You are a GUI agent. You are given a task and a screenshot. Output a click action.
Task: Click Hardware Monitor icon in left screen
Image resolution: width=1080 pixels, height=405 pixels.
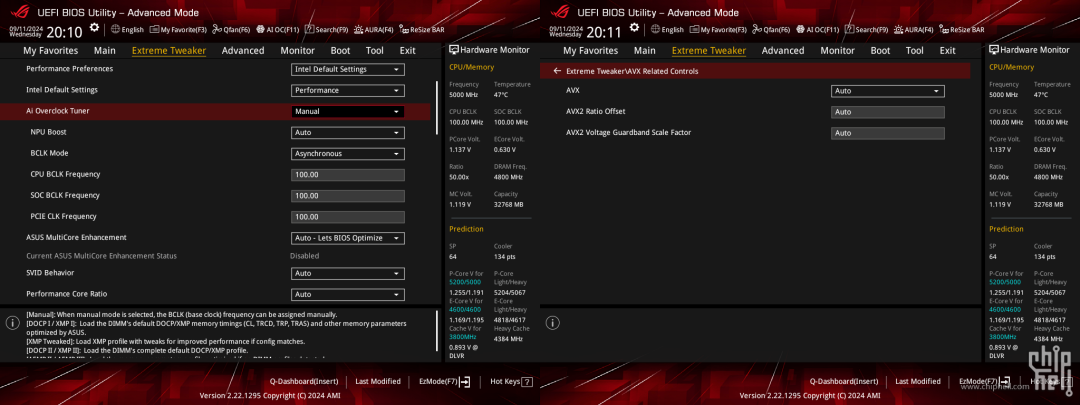tap(454, 50)
